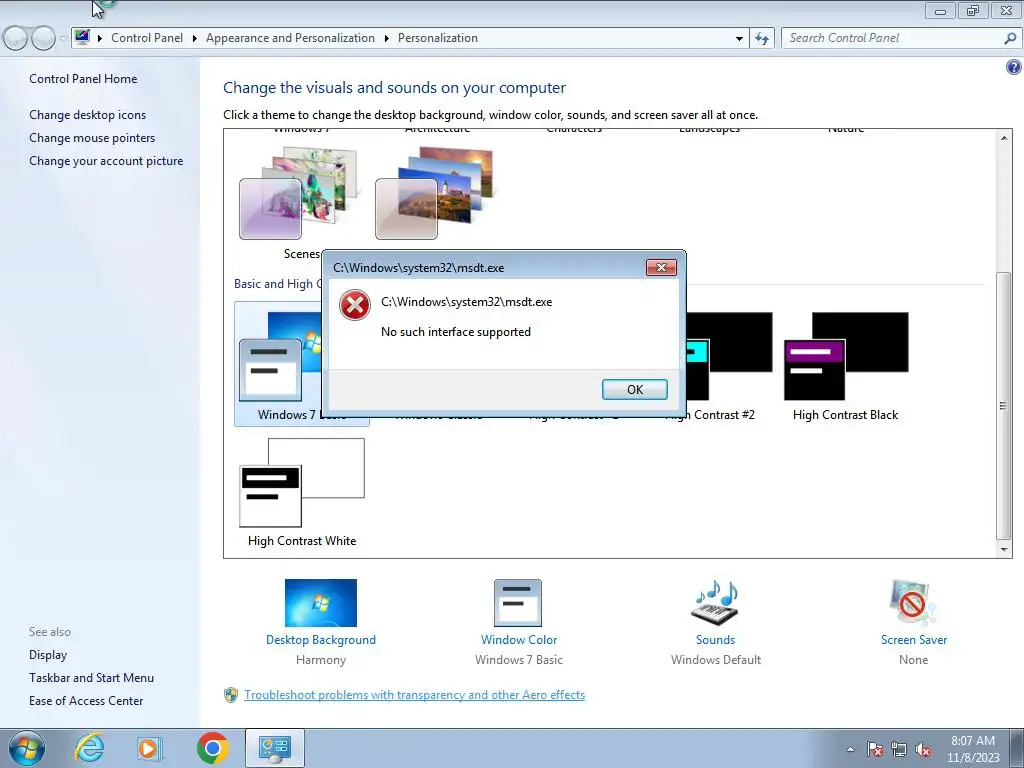Show hidden system tray icons

click(x=850, y=749)
